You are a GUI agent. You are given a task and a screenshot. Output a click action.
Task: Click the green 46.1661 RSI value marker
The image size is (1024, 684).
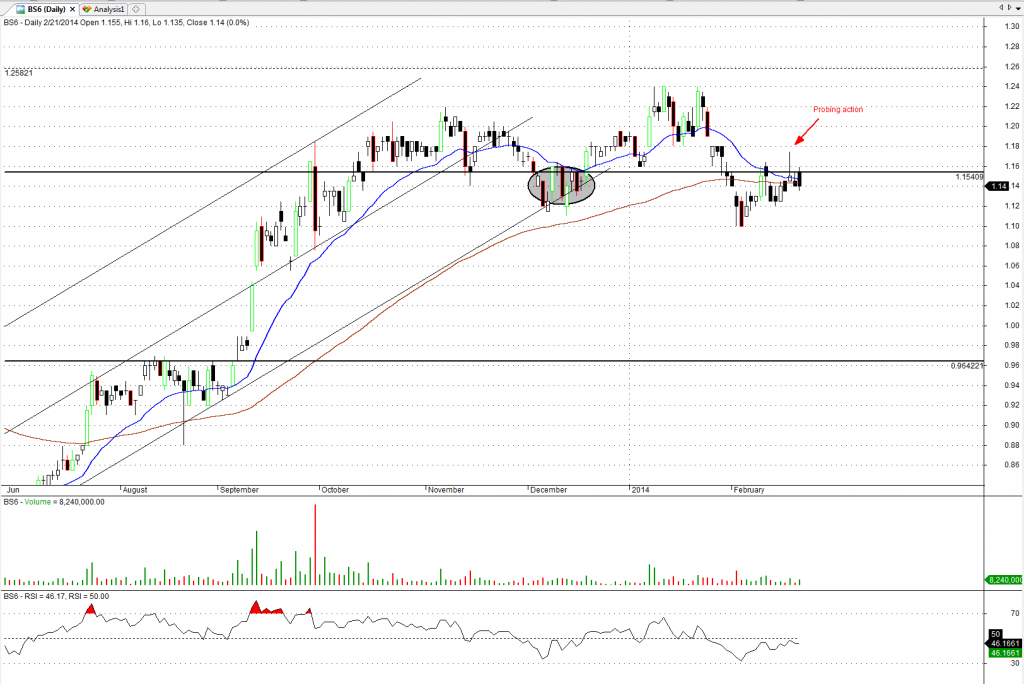[1001, 652]
